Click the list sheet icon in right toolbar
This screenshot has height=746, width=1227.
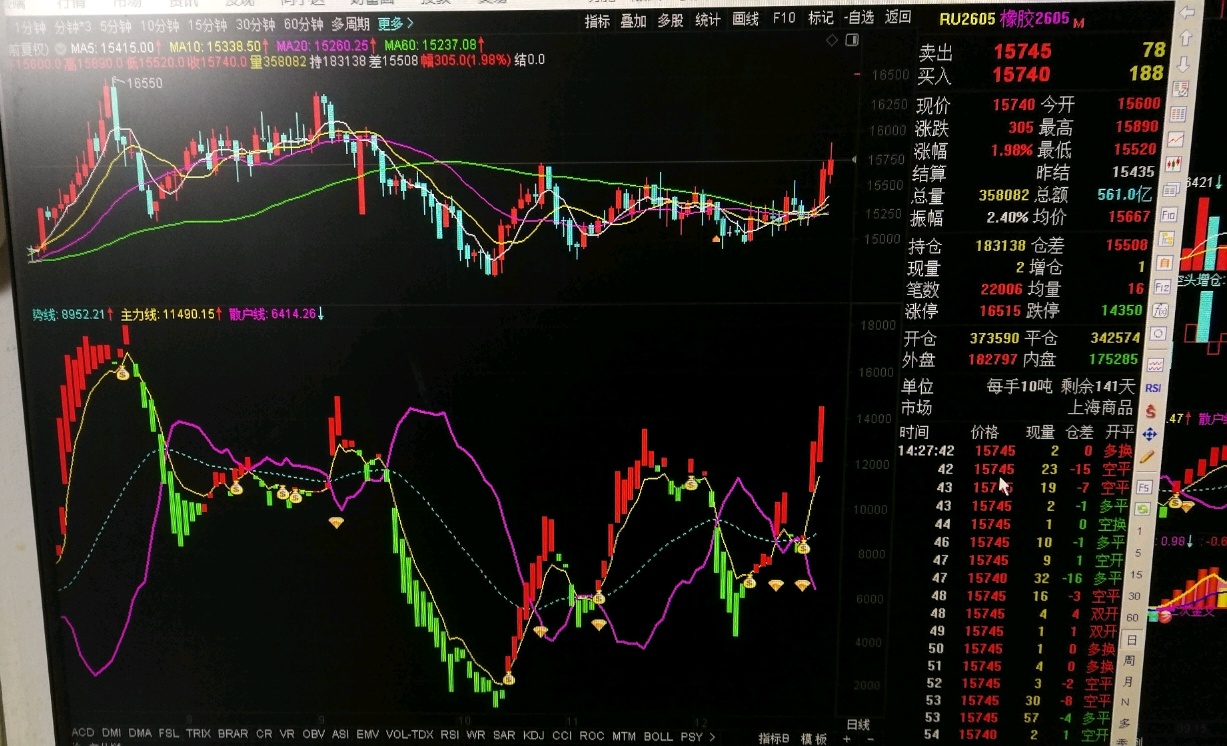pyautogui.click(x=1178, y=114)
